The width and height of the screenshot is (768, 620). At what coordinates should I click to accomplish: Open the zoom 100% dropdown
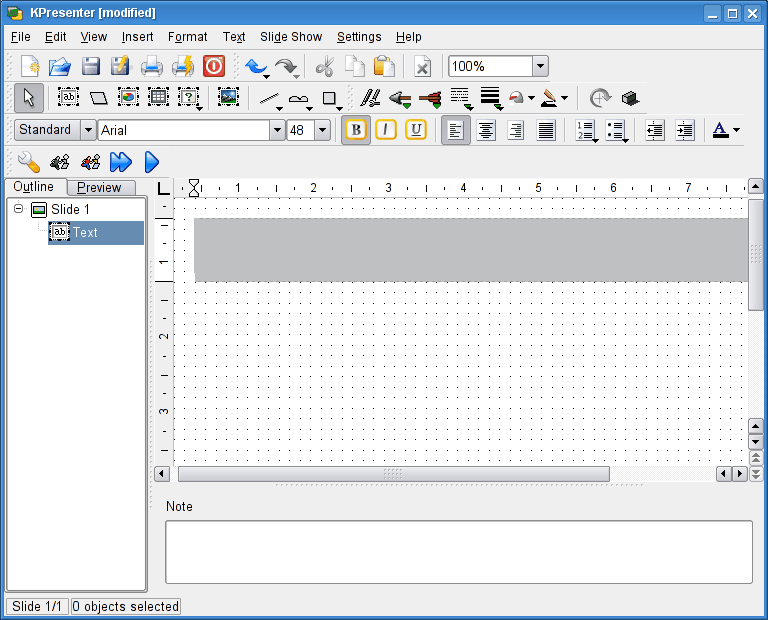(x=540, y=67)
